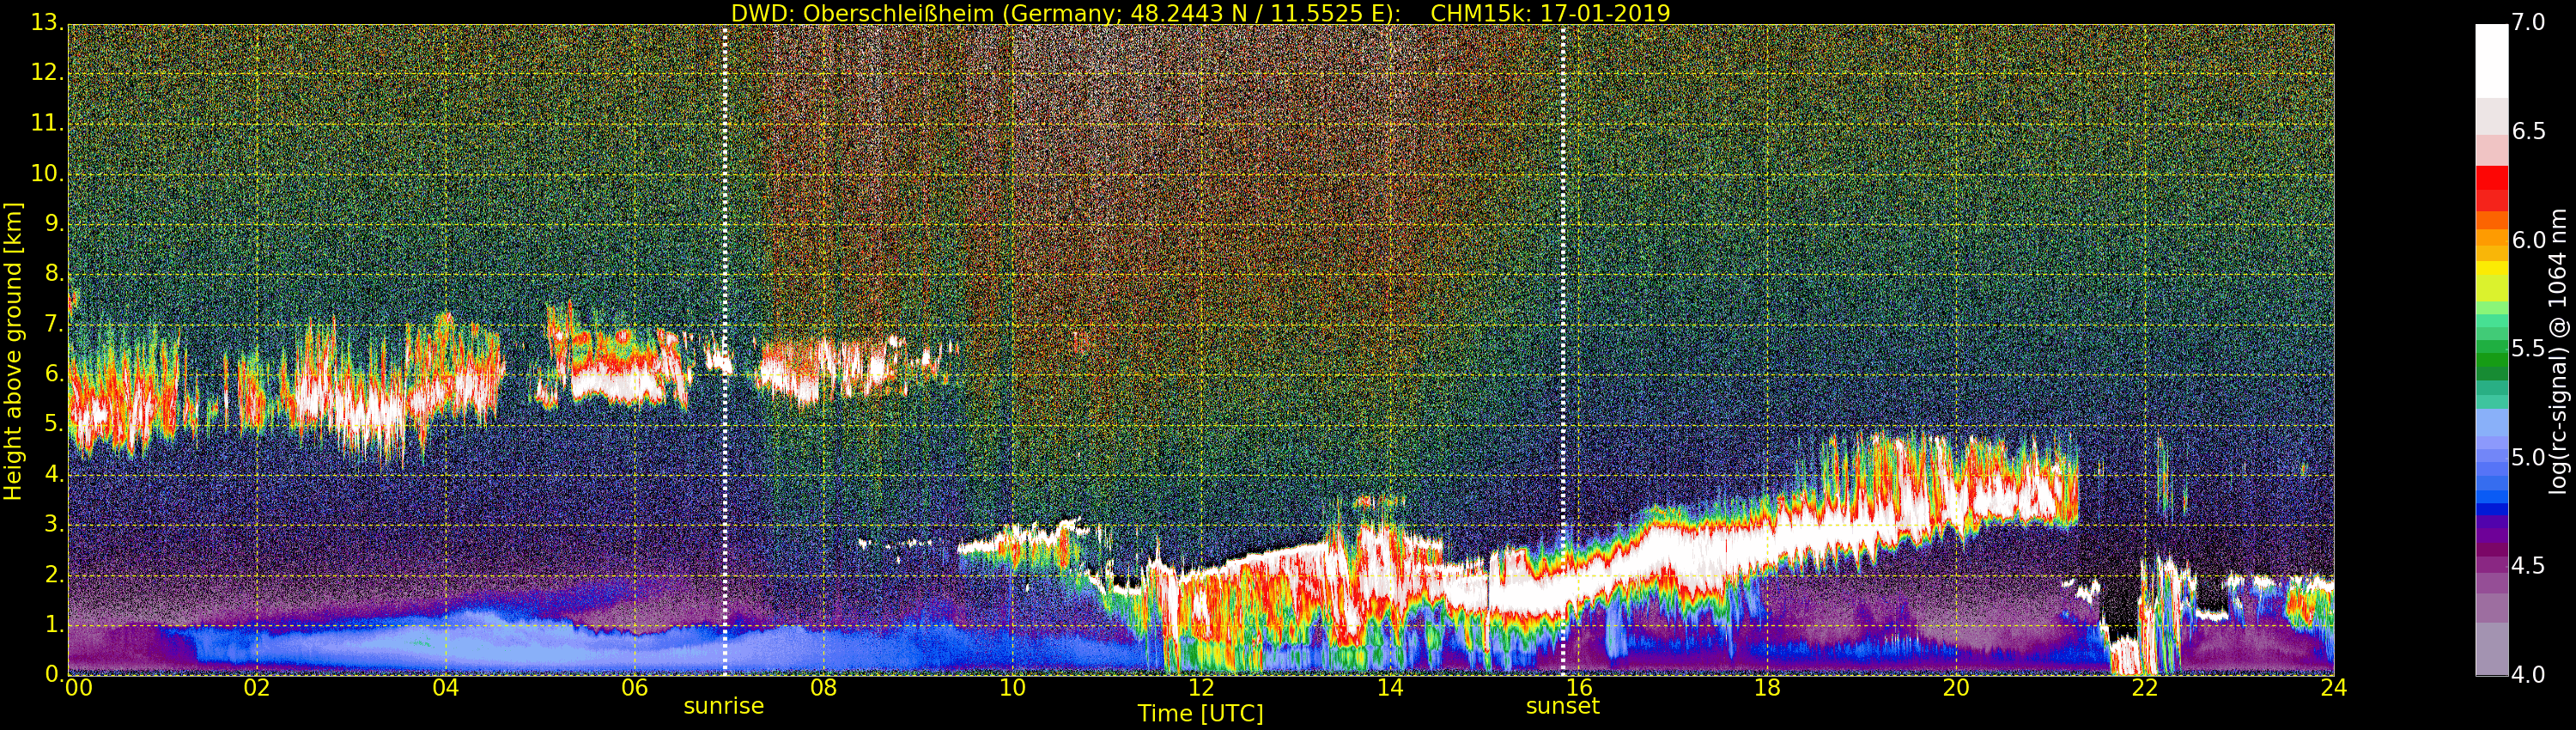This screenshot has width=2576, height=730.
Task: Click colorbar value '6.5'
Action: [x=2529, y=131]
